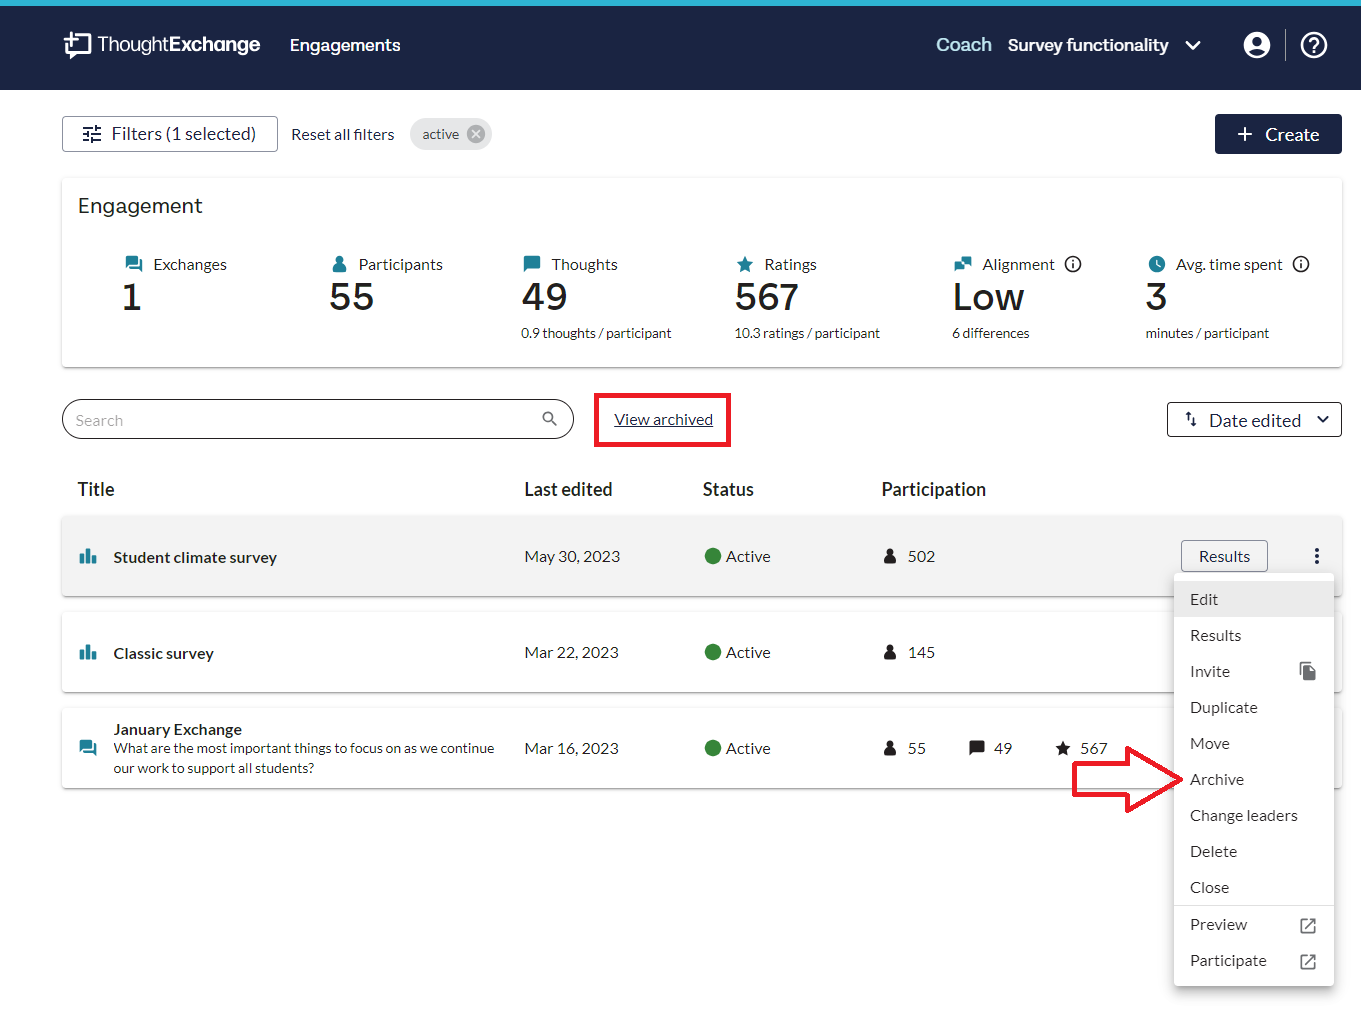This screenshot has width=1361, height=1013.
Task: Click the Mar 16, 2023 date
Action: click(x=572, y=748)
